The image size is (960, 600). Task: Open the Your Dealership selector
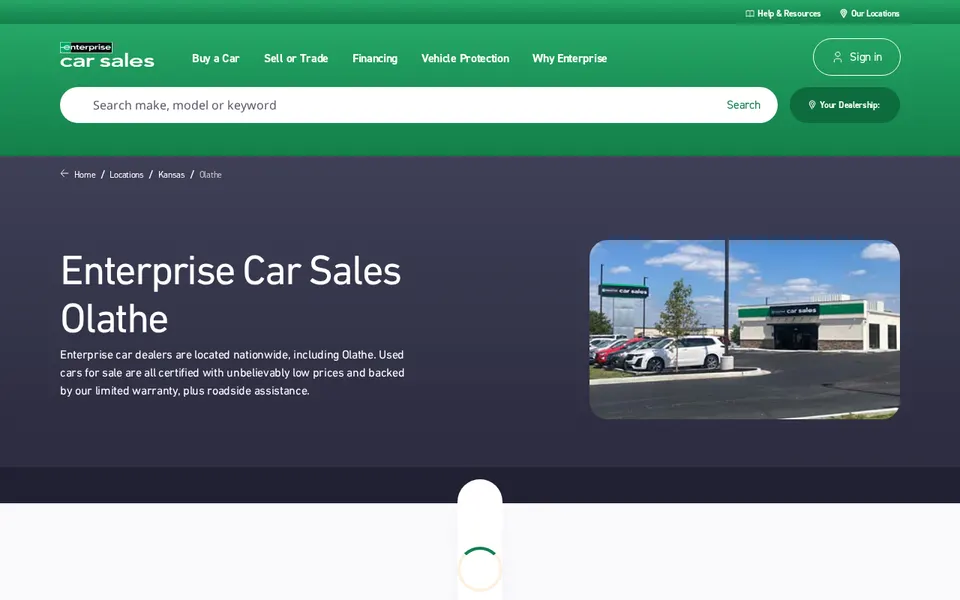[x=845, y=105]
